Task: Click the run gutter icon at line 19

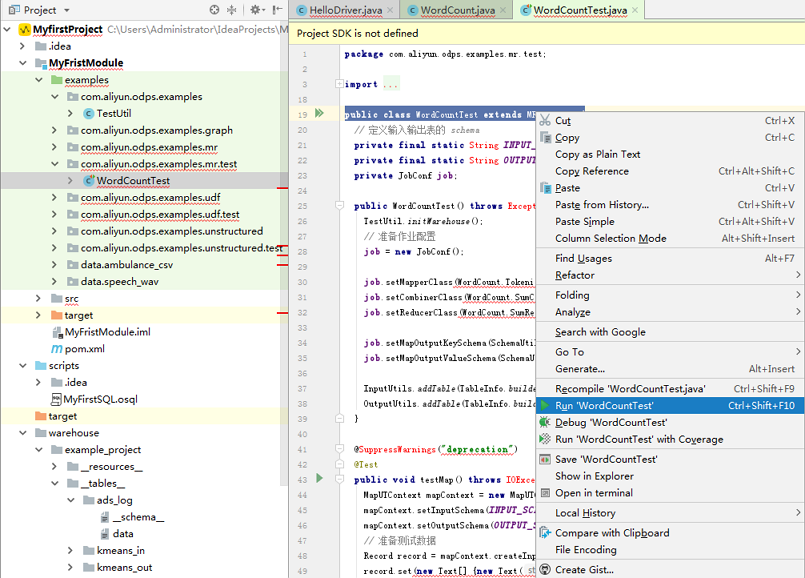Action: pyautogui.click(x=320, y=114)
